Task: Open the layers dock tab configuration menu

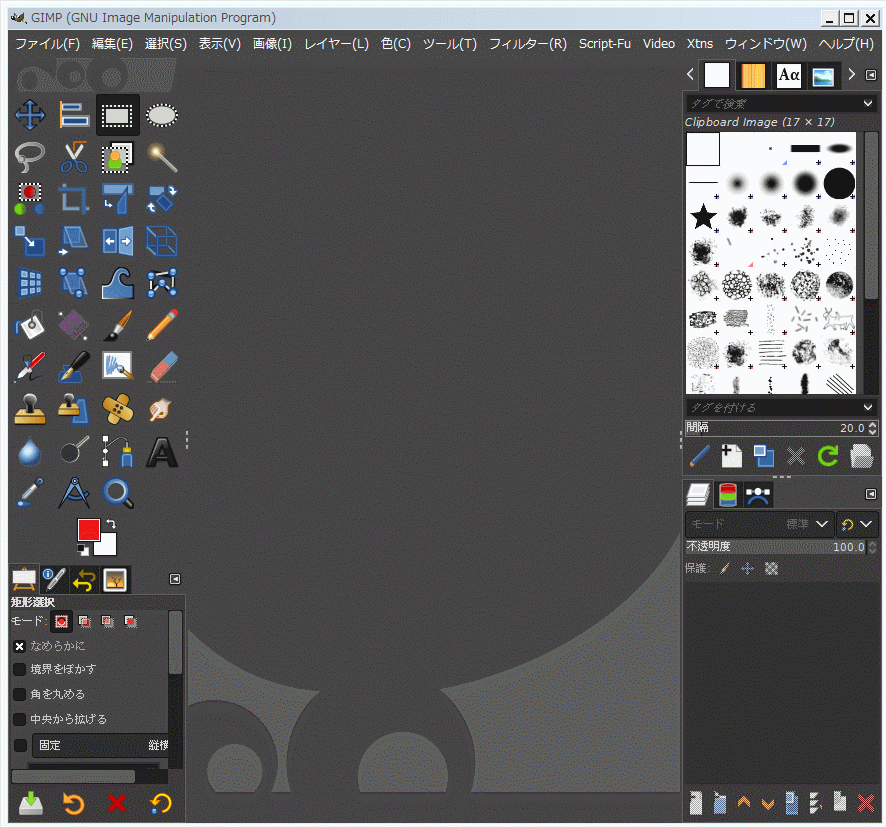Action: click(x=871, y=494)
